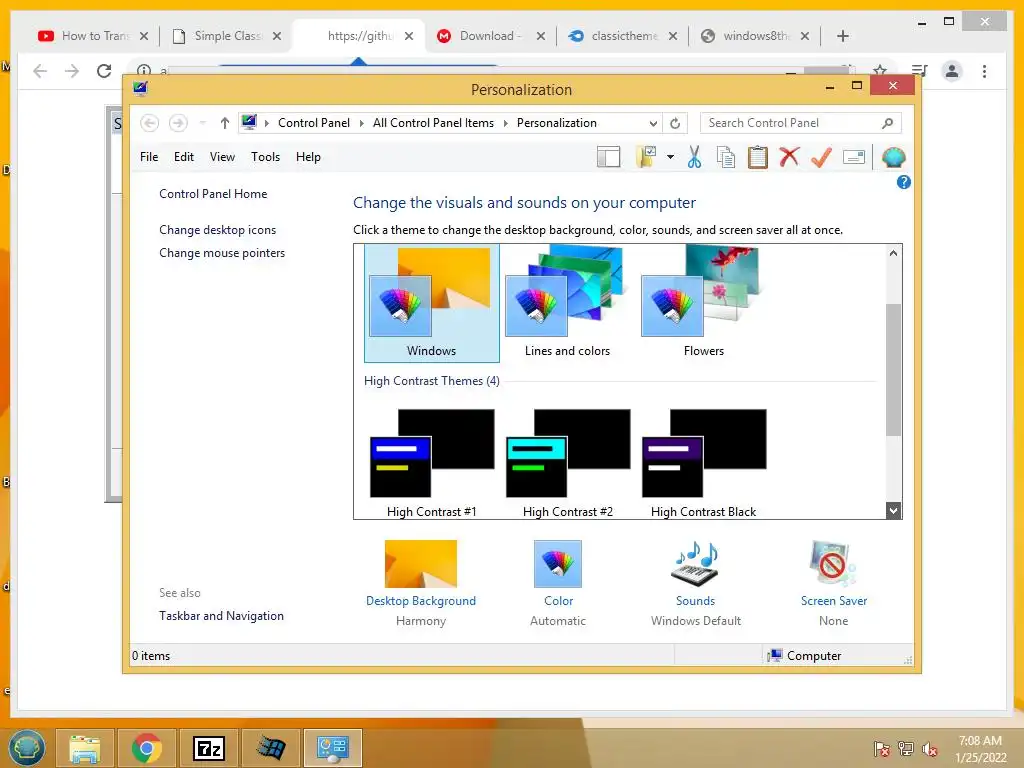Switch to the Download browser tab
The height and width of the screenshot is (768, 1024).
pyautogui.click(x=490, y=36)
